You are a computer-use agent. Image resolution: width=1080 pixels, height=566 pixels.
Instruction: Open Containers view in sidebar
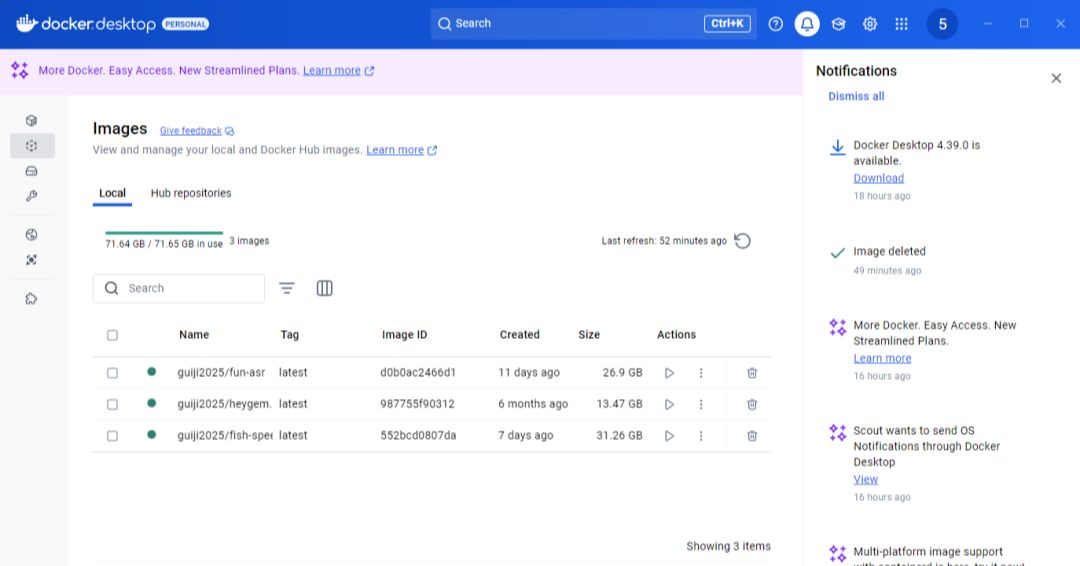click(31, 120)
